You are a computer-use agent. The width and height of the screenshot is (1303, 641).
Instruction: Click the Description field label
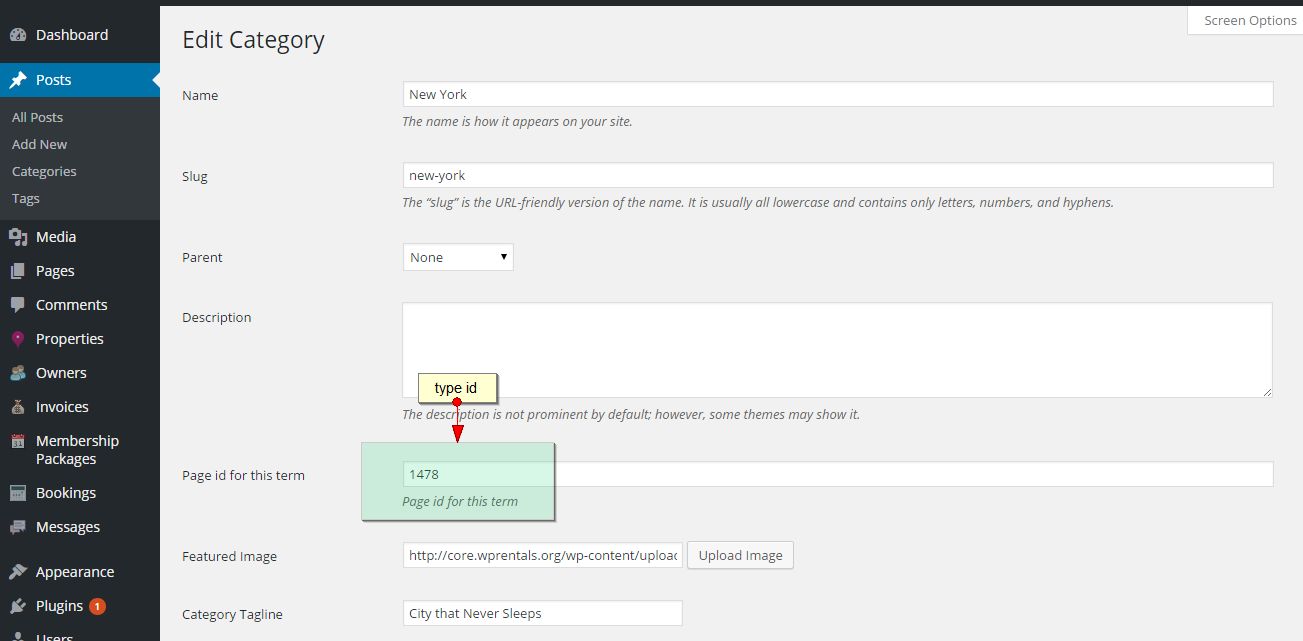click(217, 317)
